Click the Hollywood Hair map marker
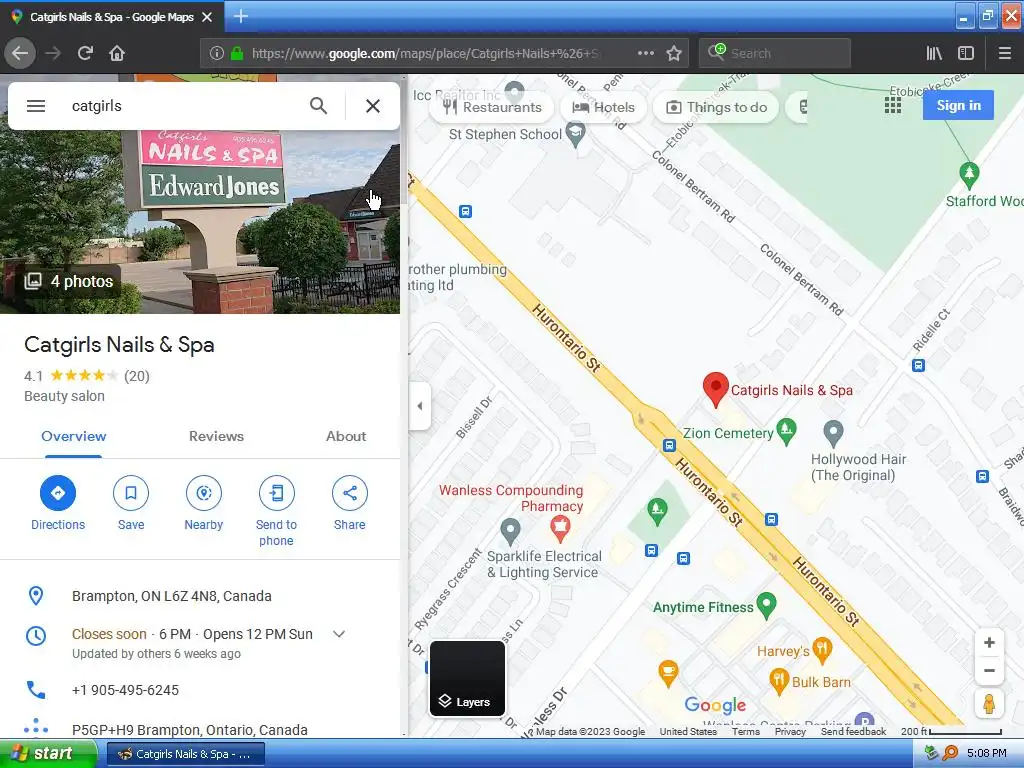Viewport: 1024px width, 768px height. pos(833,434)
